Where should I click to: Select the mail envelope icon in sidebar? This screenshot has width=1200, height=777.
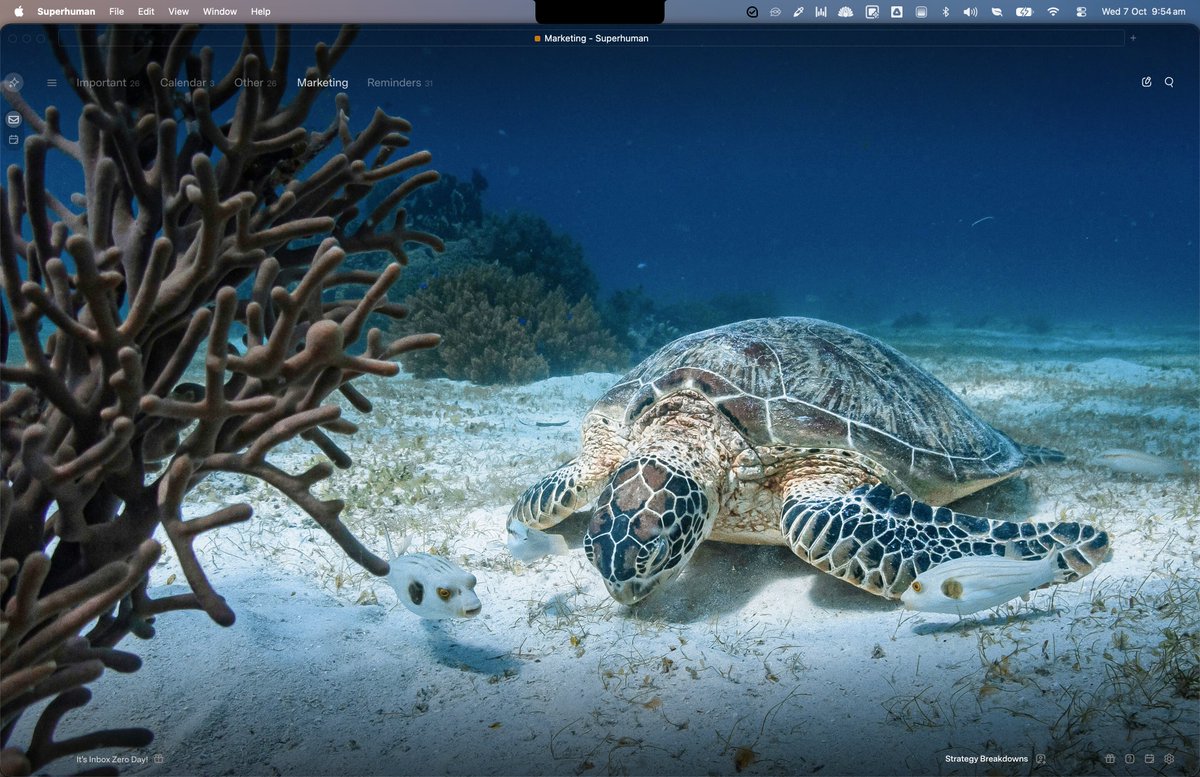tap(13, 119)
